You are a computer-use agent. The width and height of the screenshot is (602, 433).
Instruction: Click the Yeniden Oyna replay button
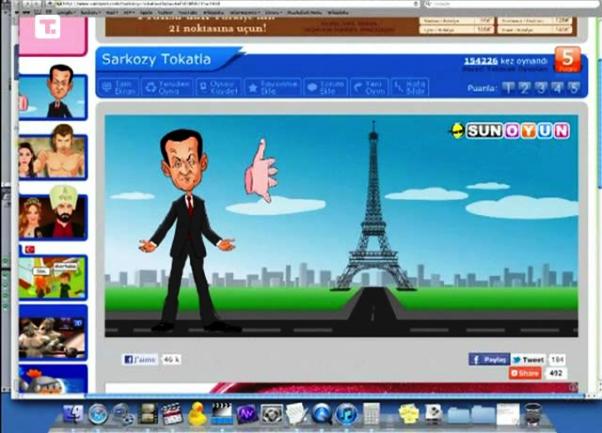coord(167,88)
